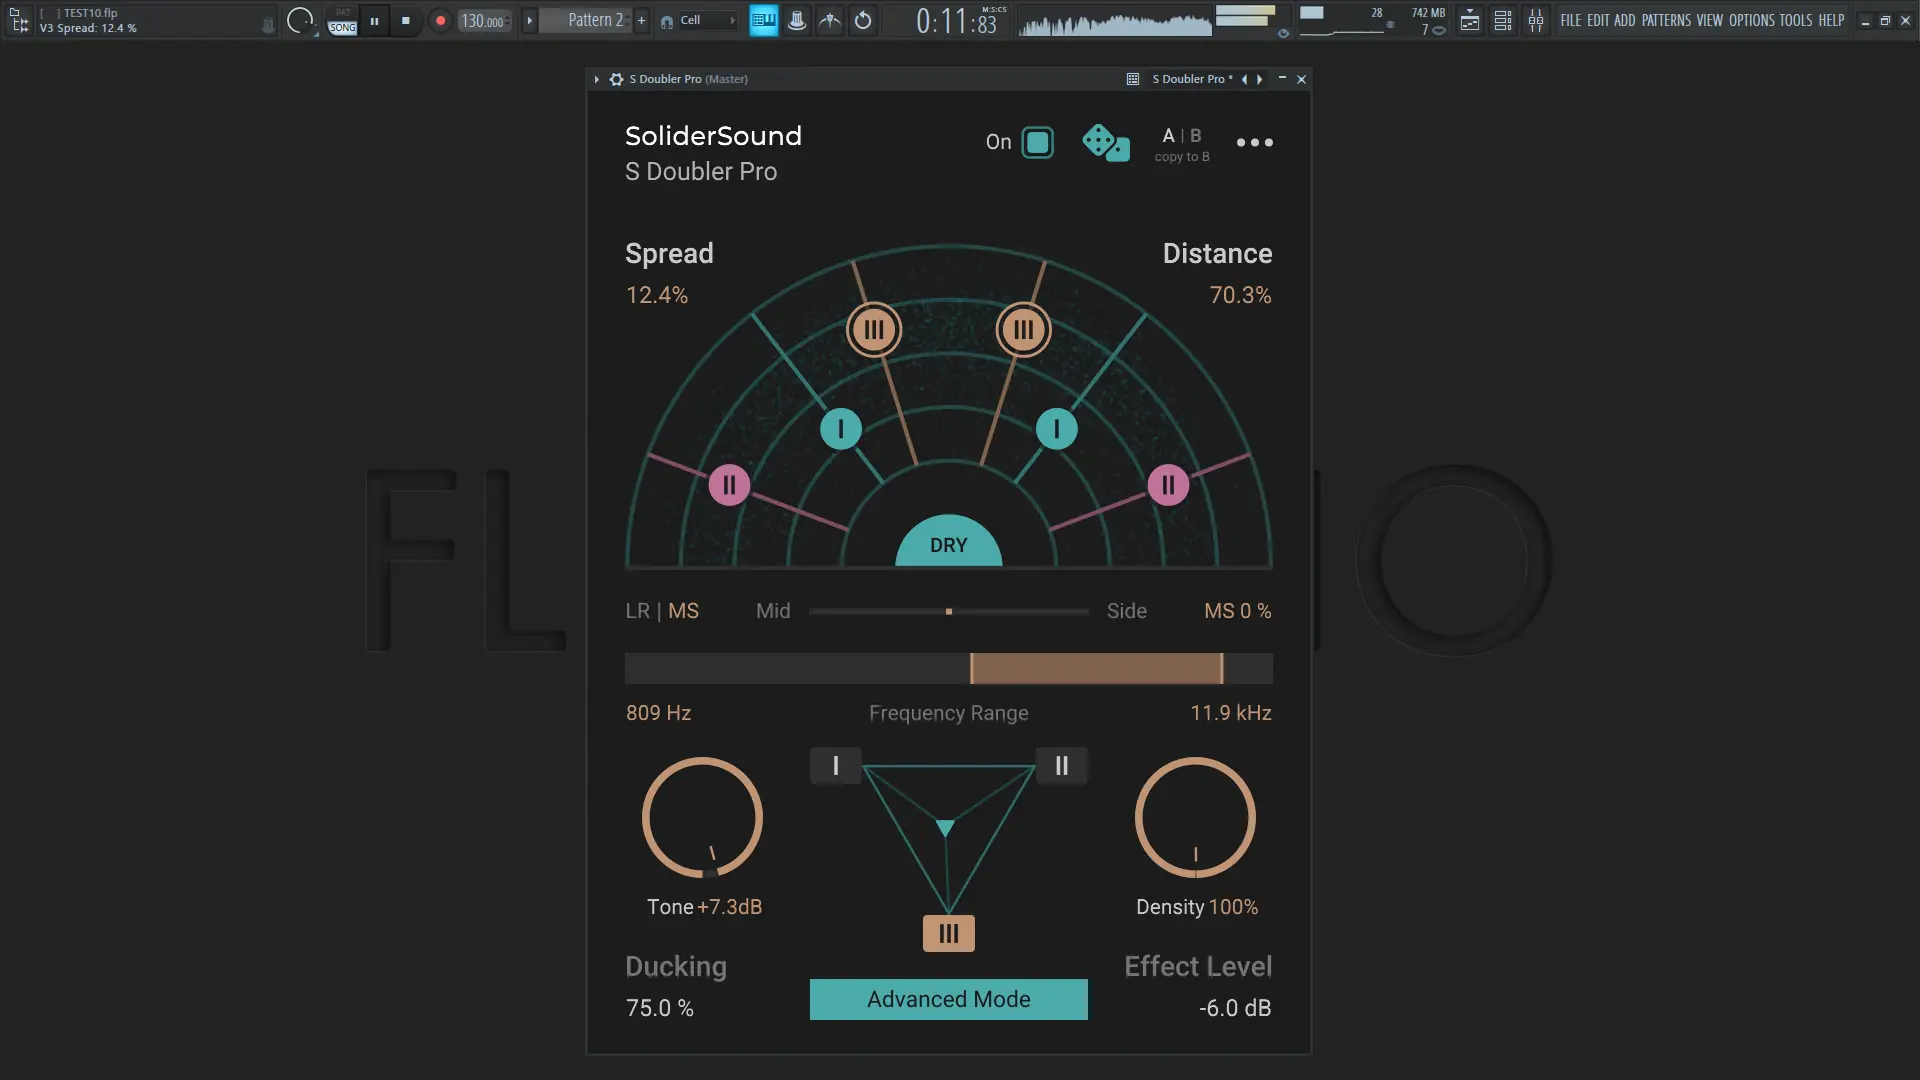Click the Advanced Mode button
1920x1080 pixels.
tap(948, 999)
